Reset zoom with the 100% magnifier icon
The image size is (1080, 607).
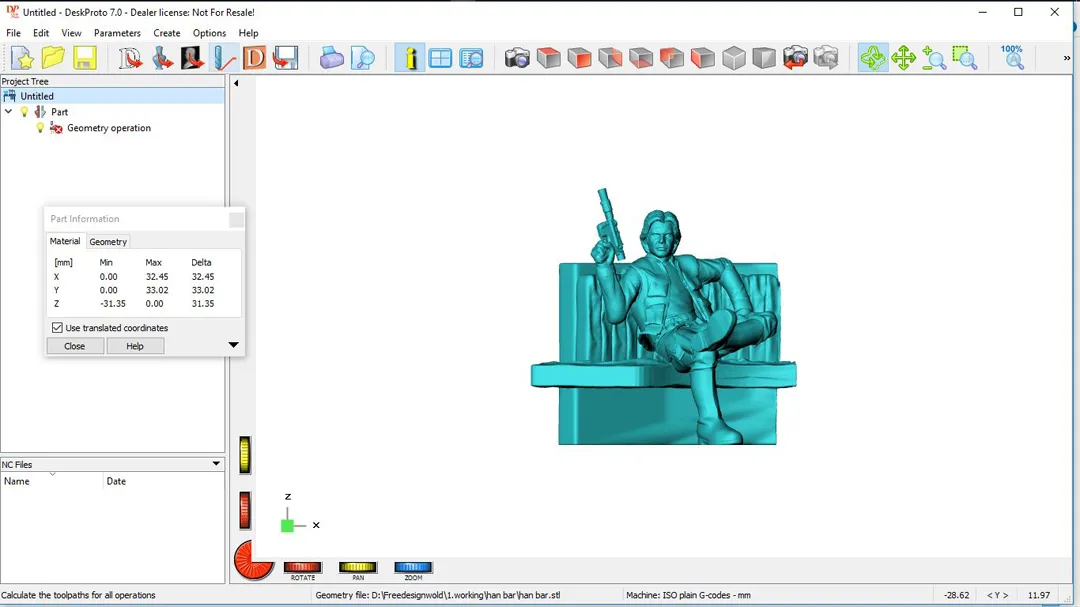pyautogui.click(x=1012, y=58)
